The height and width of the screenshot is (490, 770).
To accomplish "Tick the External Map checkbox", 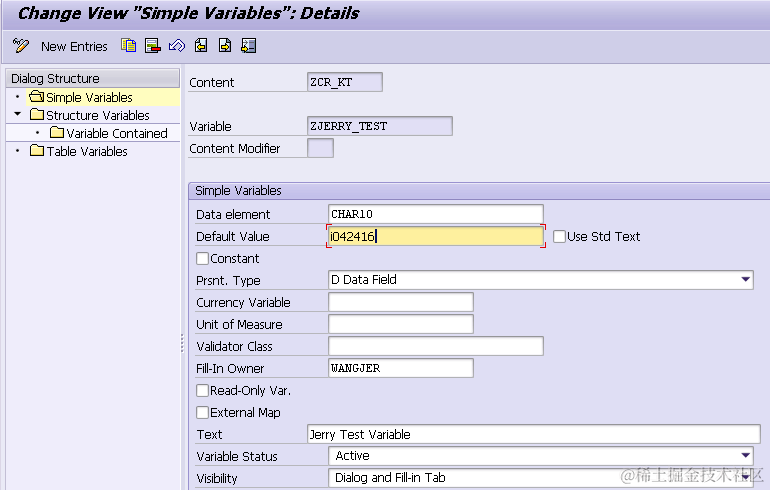I will tap(202, 412).
